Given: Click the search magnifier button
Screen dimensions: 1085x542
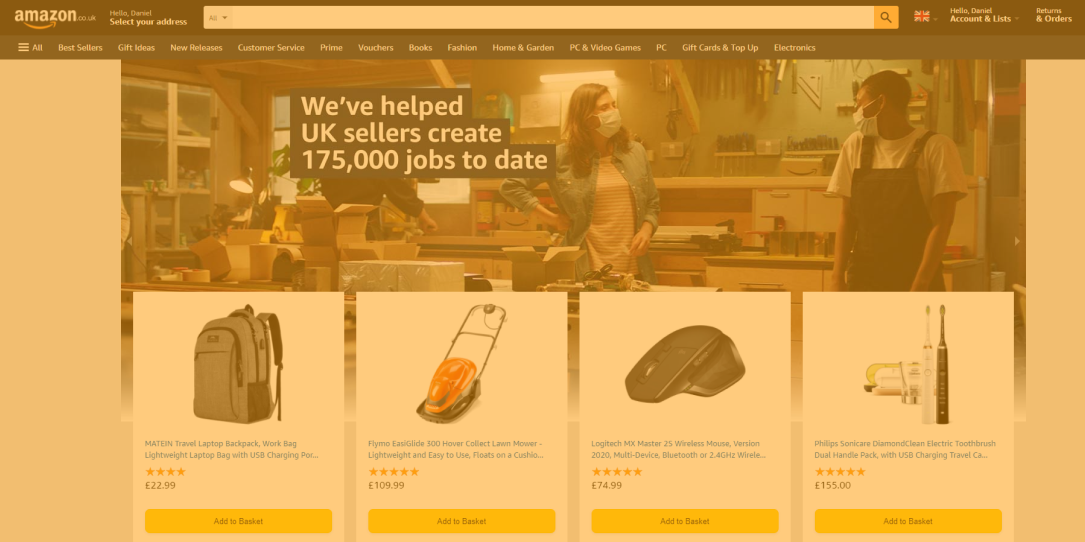Looking at the screenshot, I should point(886,17).
